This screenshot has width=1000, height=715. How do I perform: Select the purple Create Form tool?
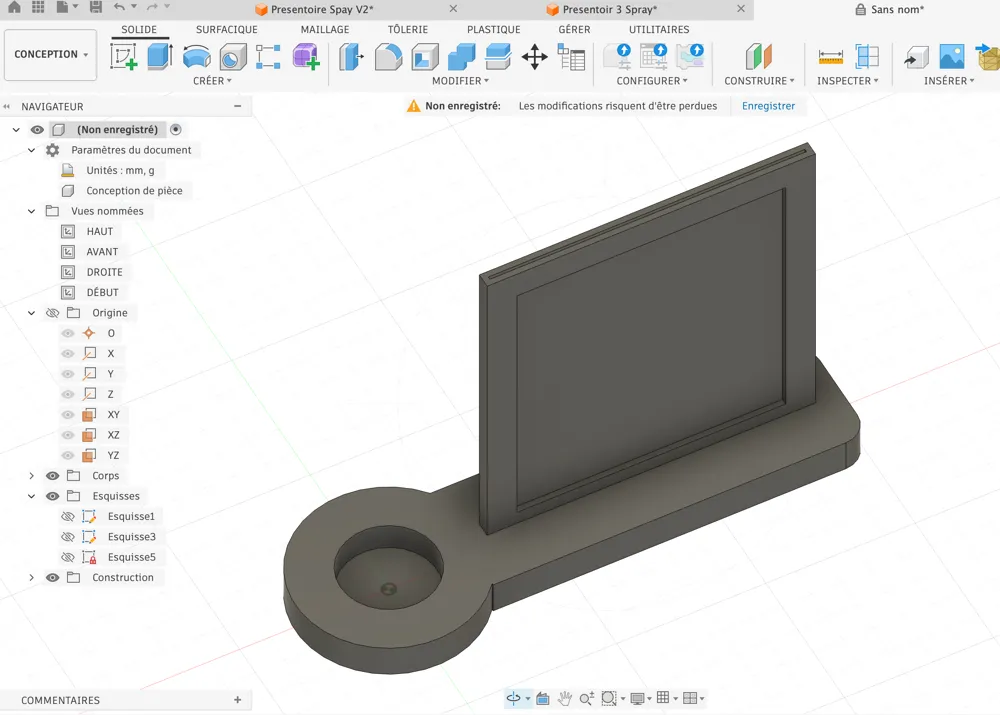pos(305,57)
